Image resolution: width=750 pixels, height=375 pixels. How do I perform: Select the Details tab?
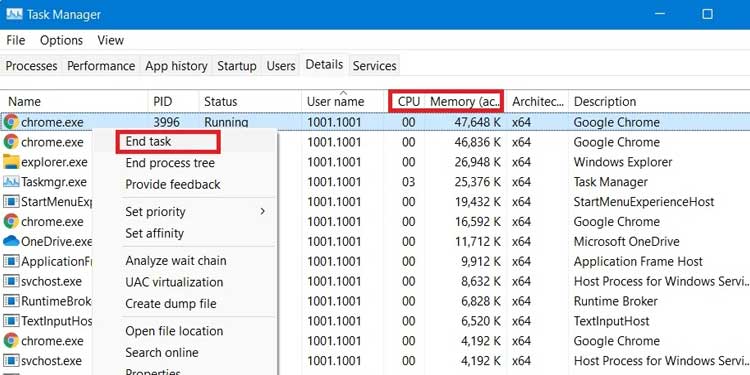[324, 65]
